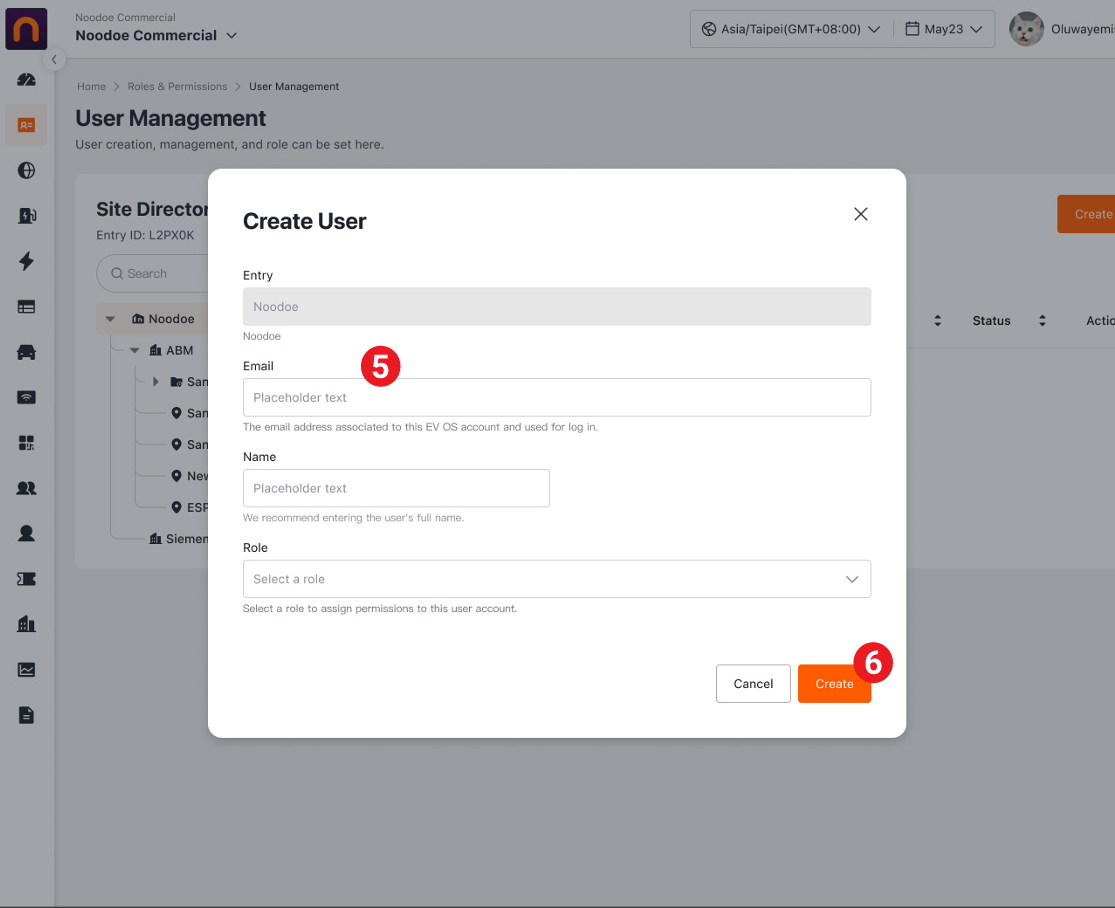Open the car vehicle sidebar icon
1115x908 pixels.
click(x=26, y=352)
